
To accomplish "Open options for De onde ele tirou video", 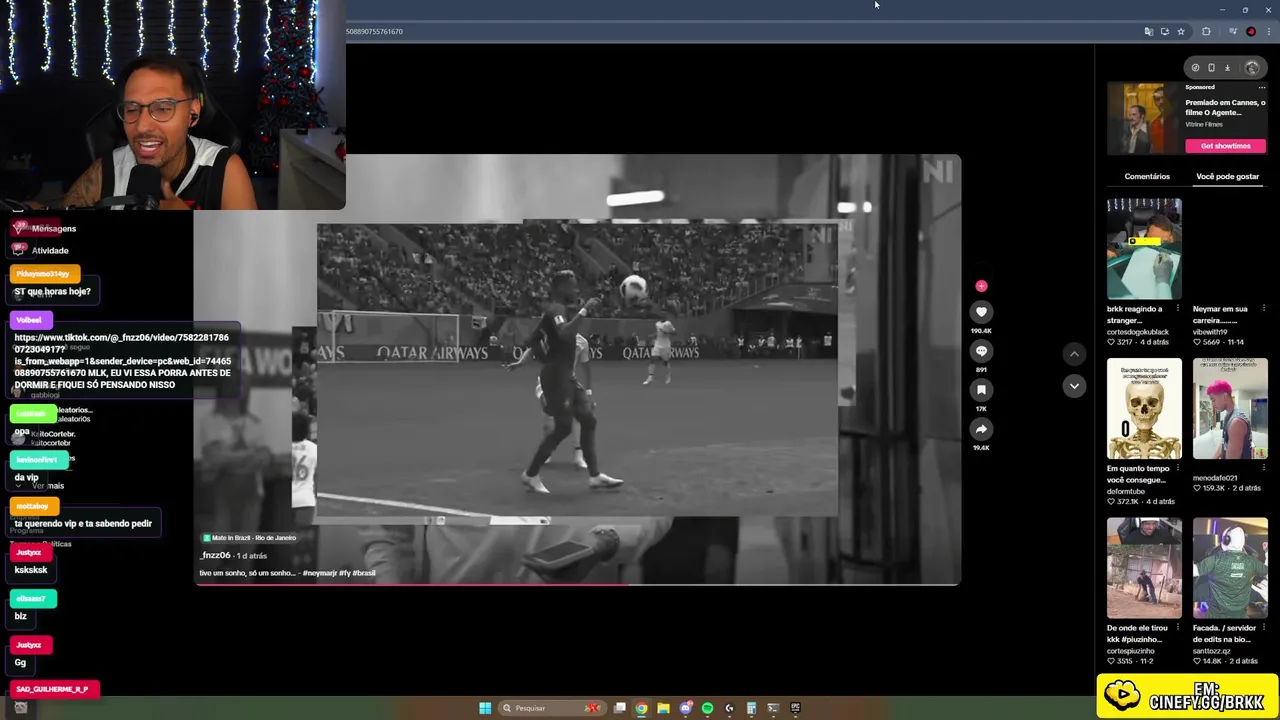I will (1177, 628).
